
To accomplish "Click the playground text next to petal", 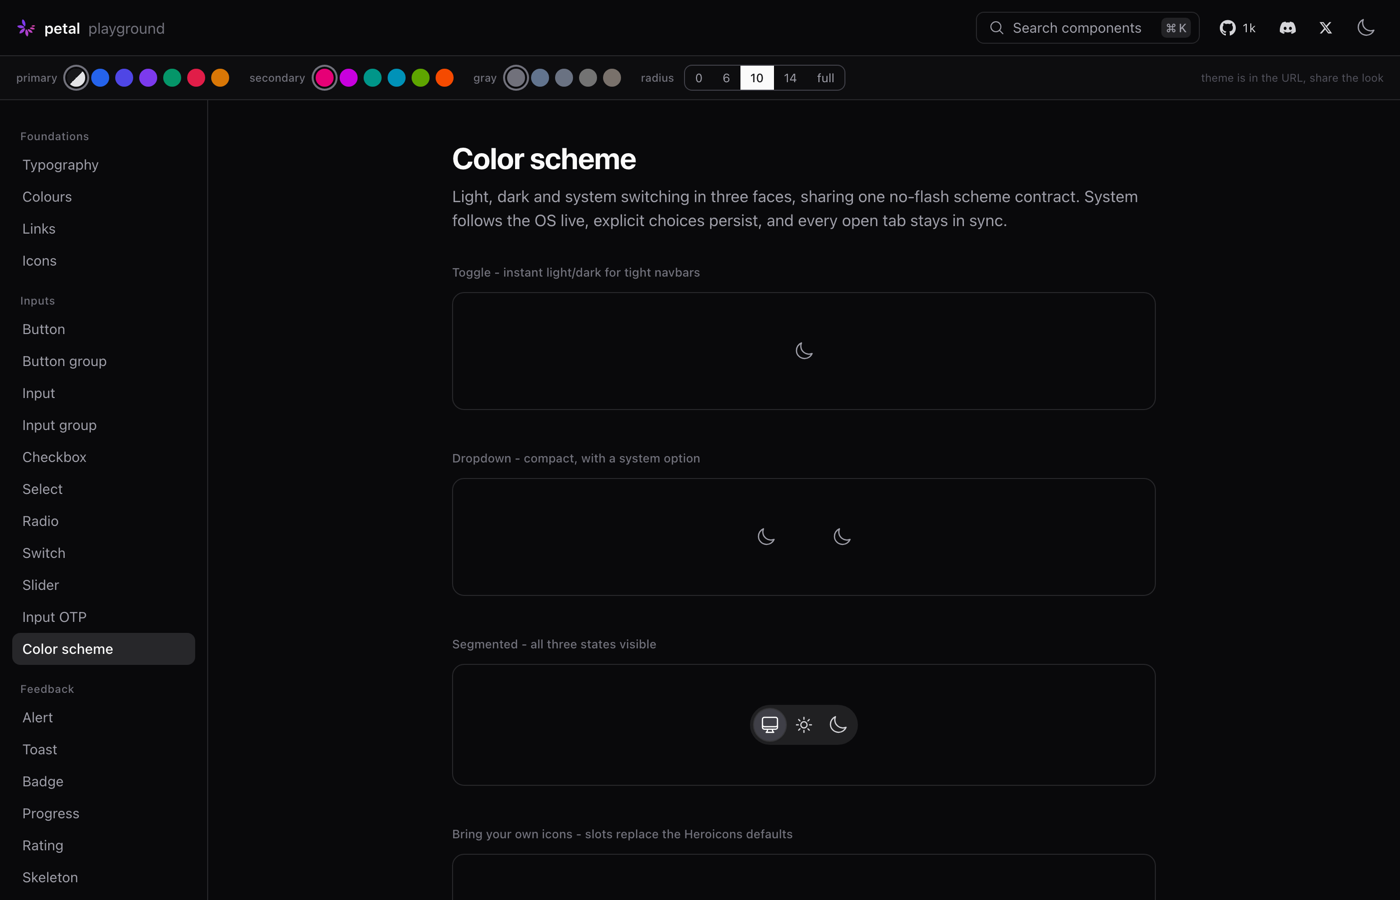I will 126,28.
